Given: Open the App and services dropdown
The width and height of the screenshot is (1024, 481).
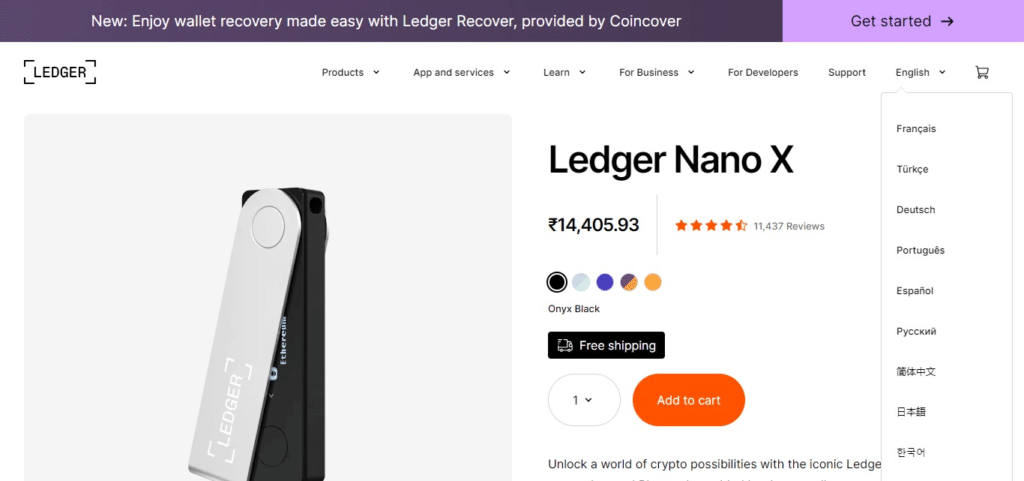Looking at the screenshot, I should point(461,72).
